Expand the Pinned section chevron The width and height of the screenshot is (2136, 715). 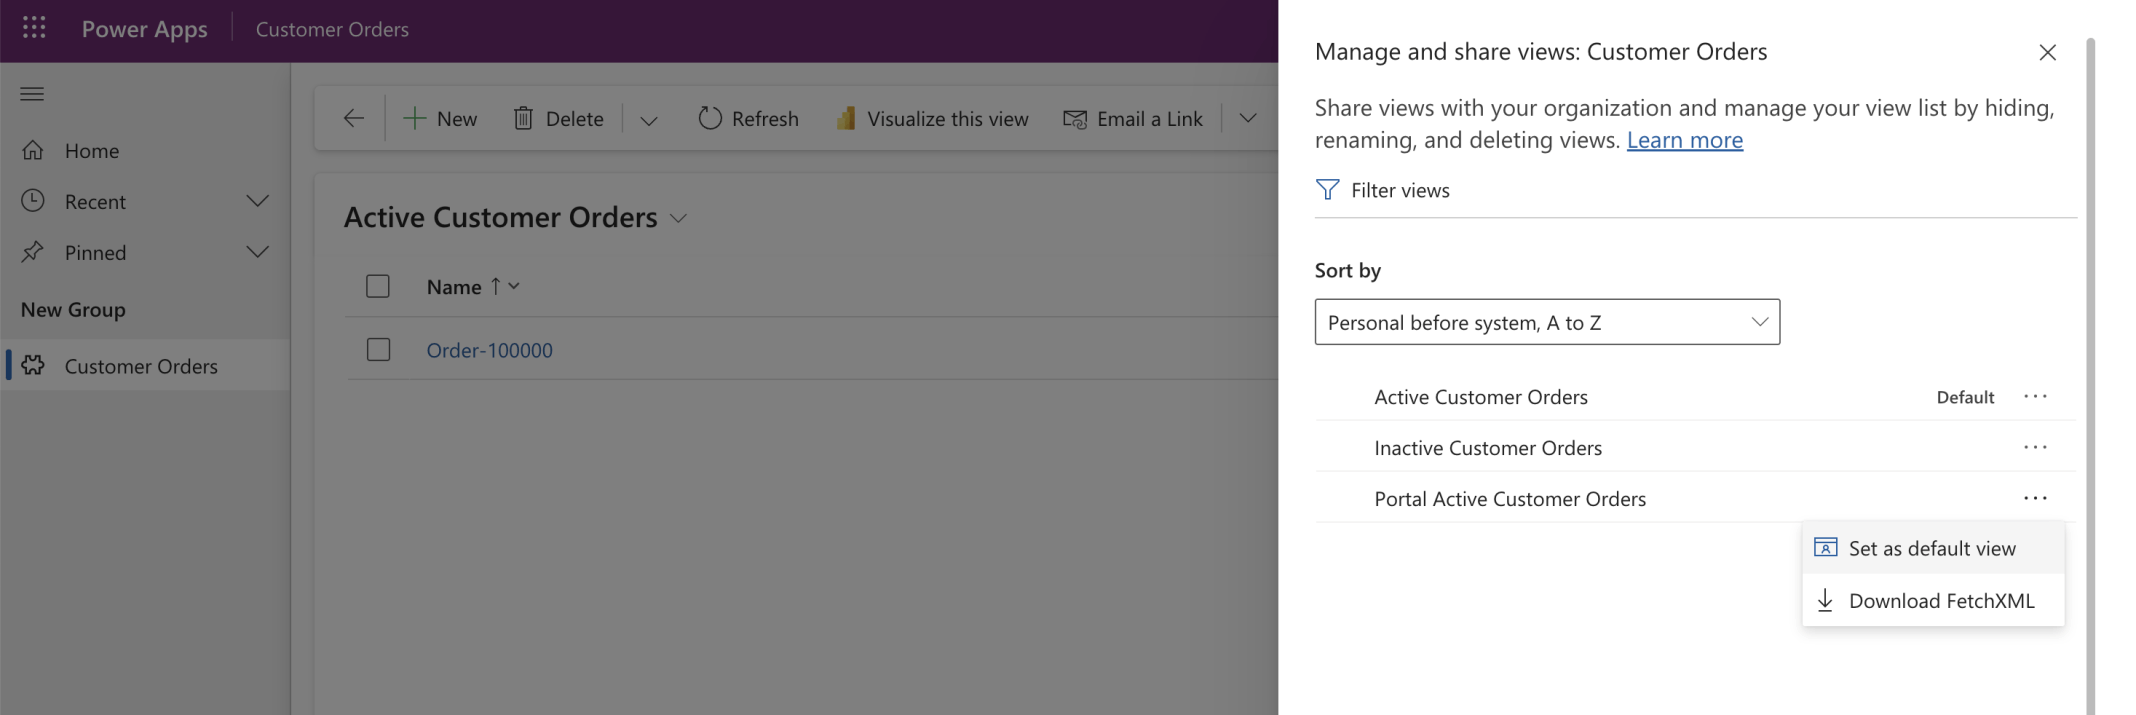(257, 252)
